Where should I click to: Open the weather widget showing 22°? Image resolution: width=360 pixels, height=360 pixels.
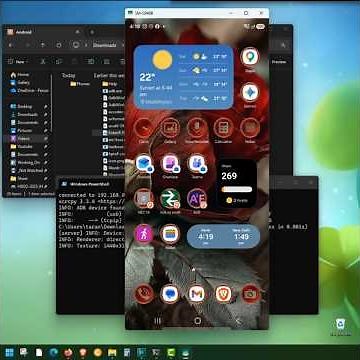coord(184,77)
